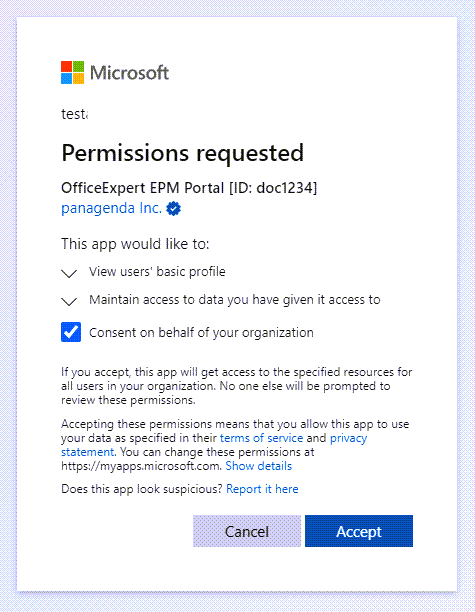Click the Cancel button
The height and width of the screenshot is (612, 475).
point(247,531)
